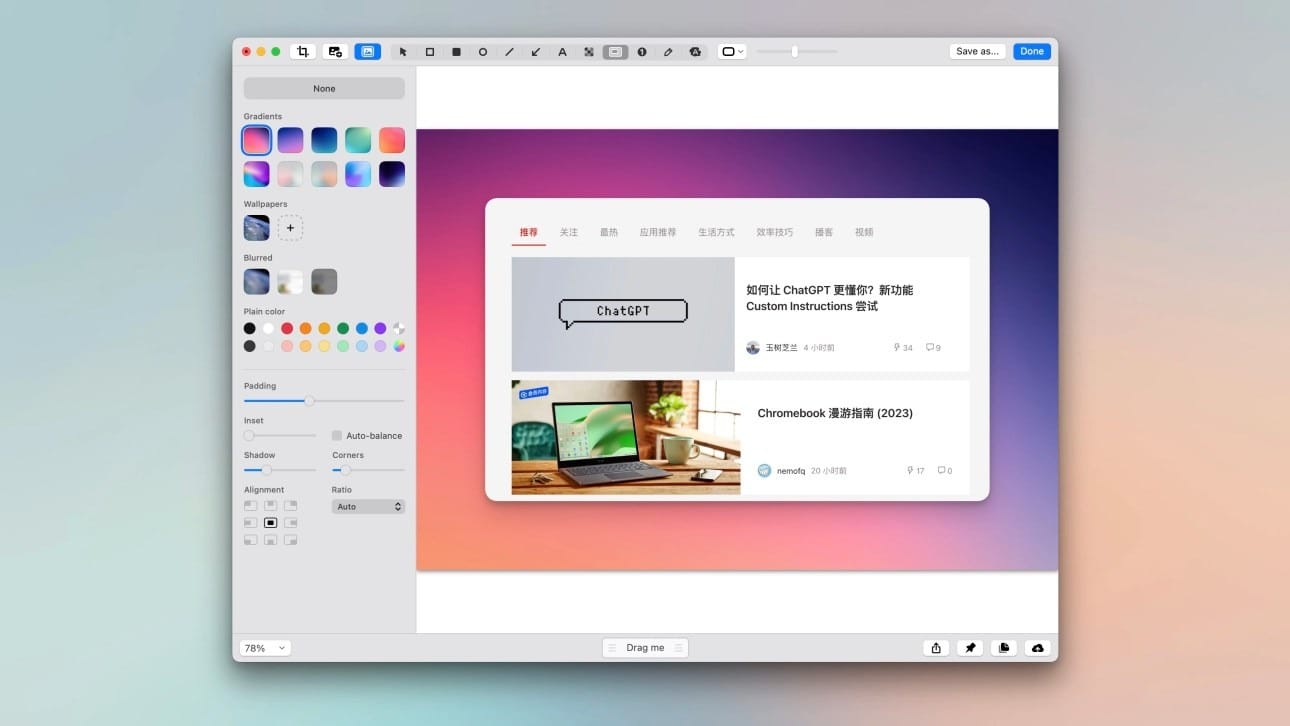Select the crop tool in the toolbar
Screen dimensions: 1290x726
[x=302, y=52]
